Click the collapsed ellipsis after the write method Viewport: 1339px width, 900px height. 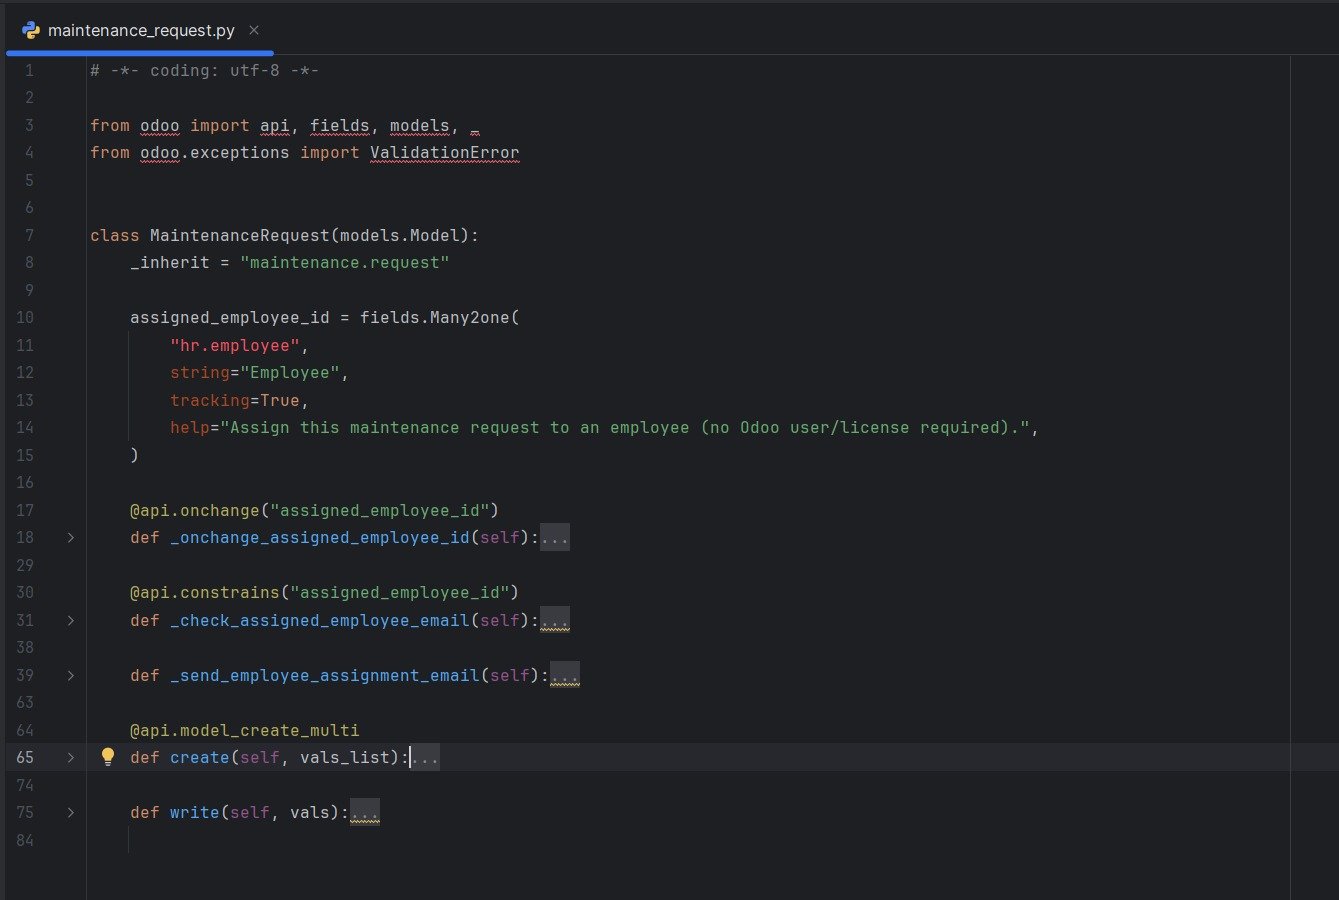365,812
